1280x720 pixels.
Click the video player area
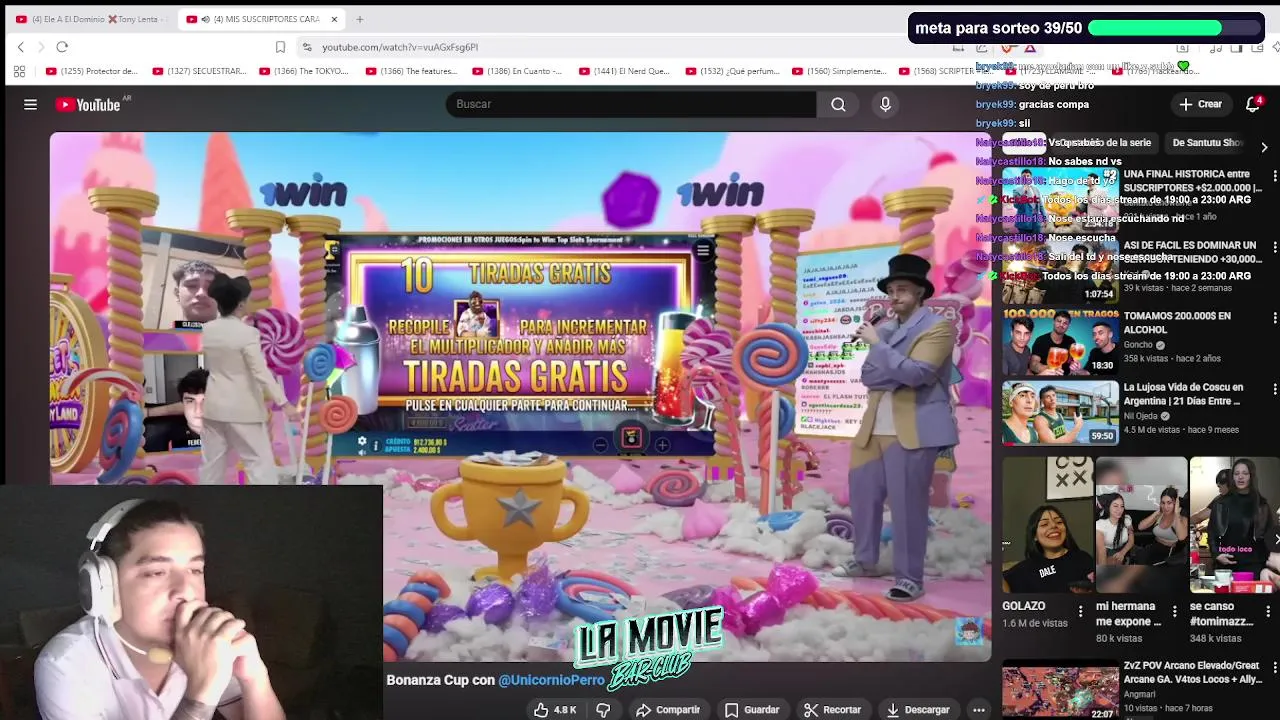pyautogui.click(x=521, y=397)
